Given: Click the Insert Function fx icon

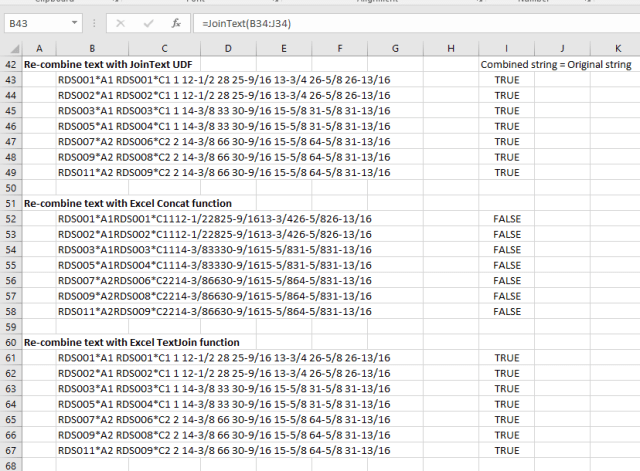Looking at the screenshot, I should (176, 22).
